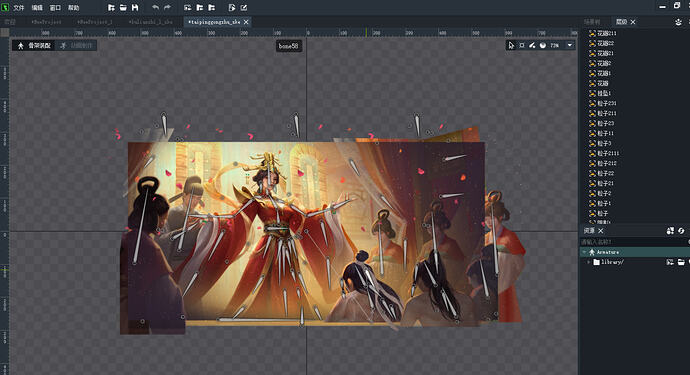Click the preview/play document icon
Viewport: 690px width, 375px height.
point(232,7)
